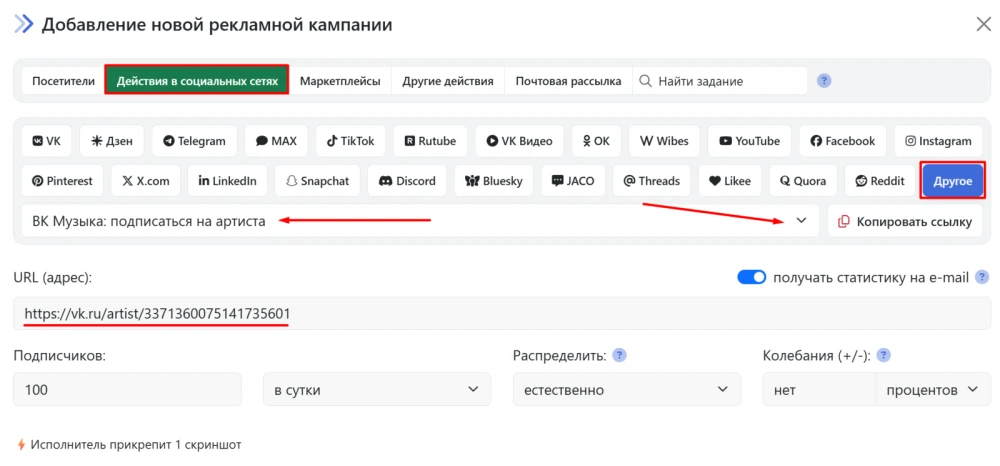Select the X.com platform button
The width and height of the screenshot is (1000, 466).
(145, 181)
